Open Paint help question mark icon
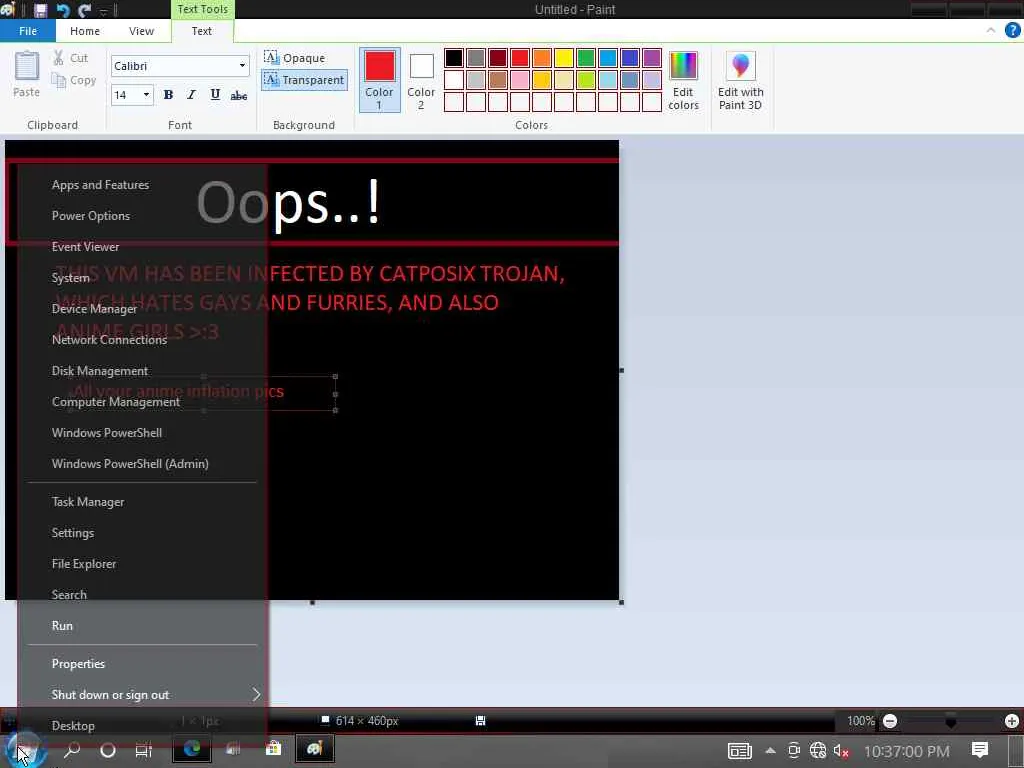 [1012, 30]
